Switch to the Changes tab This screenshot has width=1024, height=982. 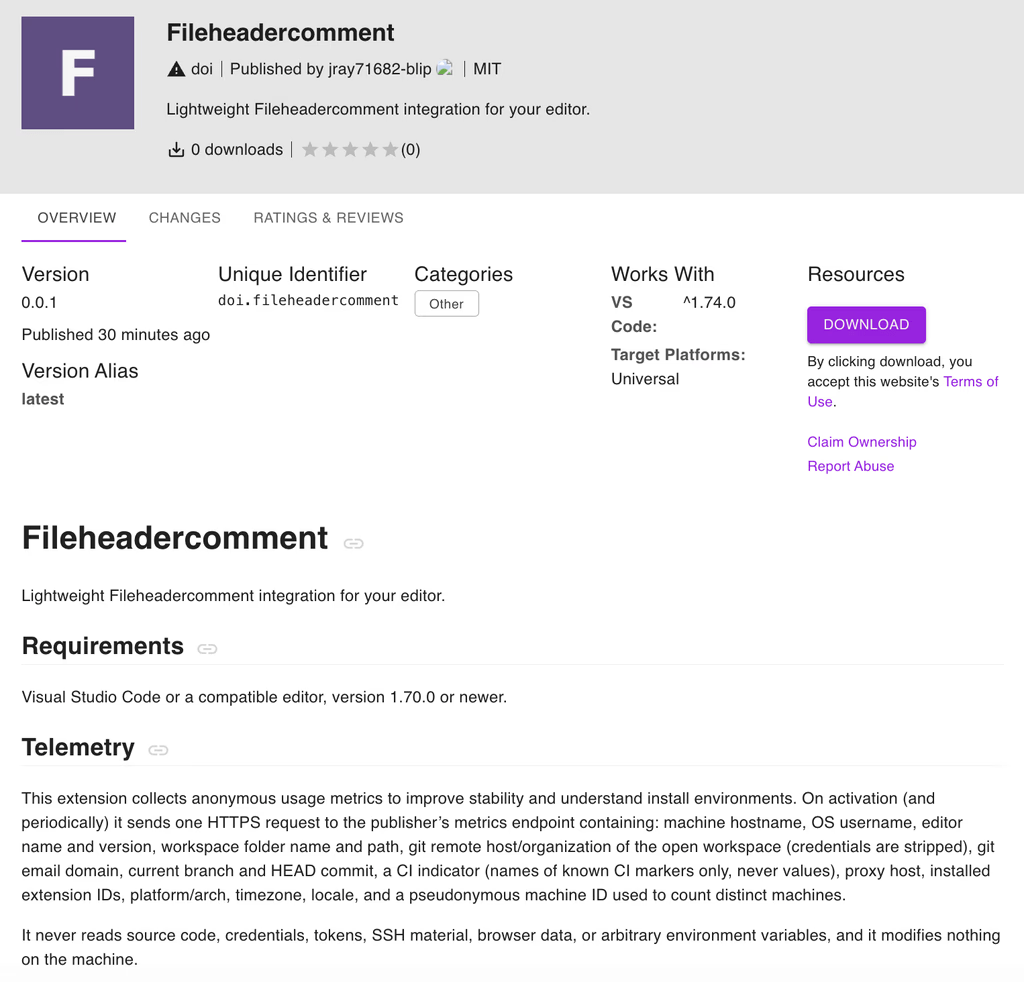coord(185,218)
